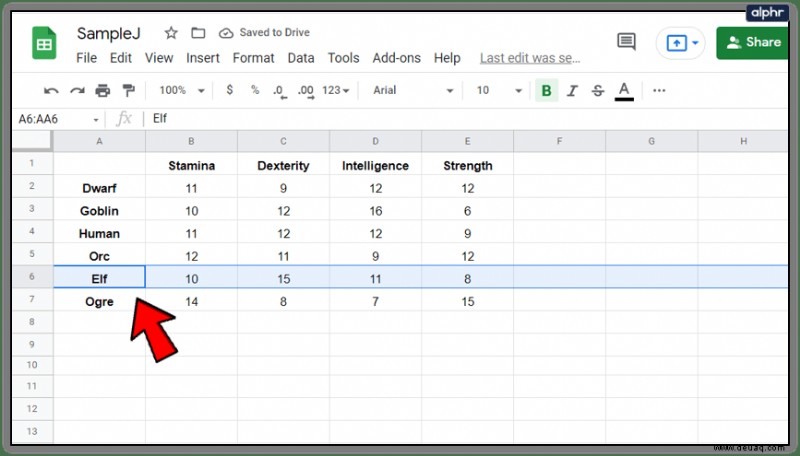Select column C header
800x456 pixels.
[283, 141]
